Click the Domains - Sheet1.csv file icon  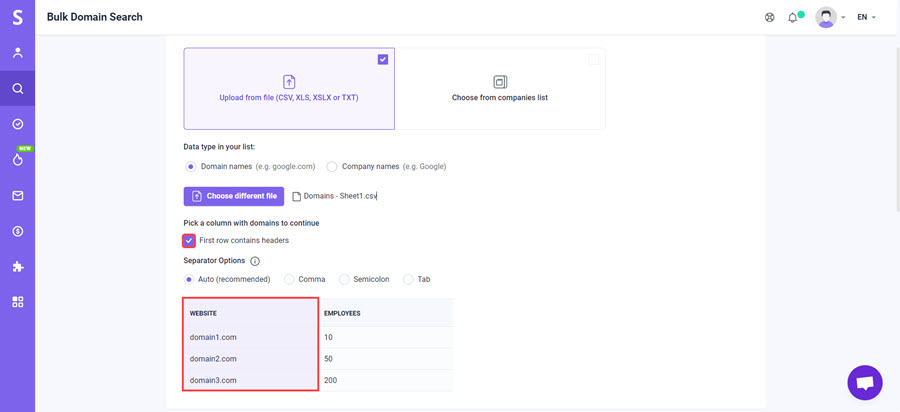pos(297,196)
